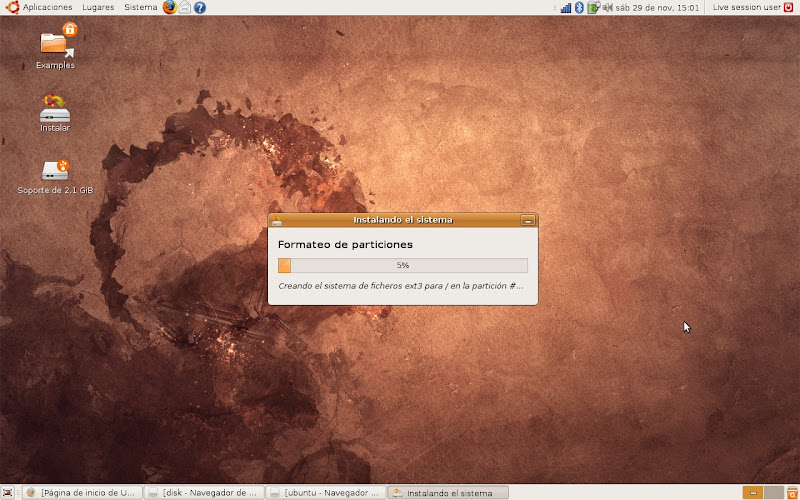This screenshot has height=500, width=800.
Task: Switch to disk - Navegador de taskbar window
Action: coord(204,492)
